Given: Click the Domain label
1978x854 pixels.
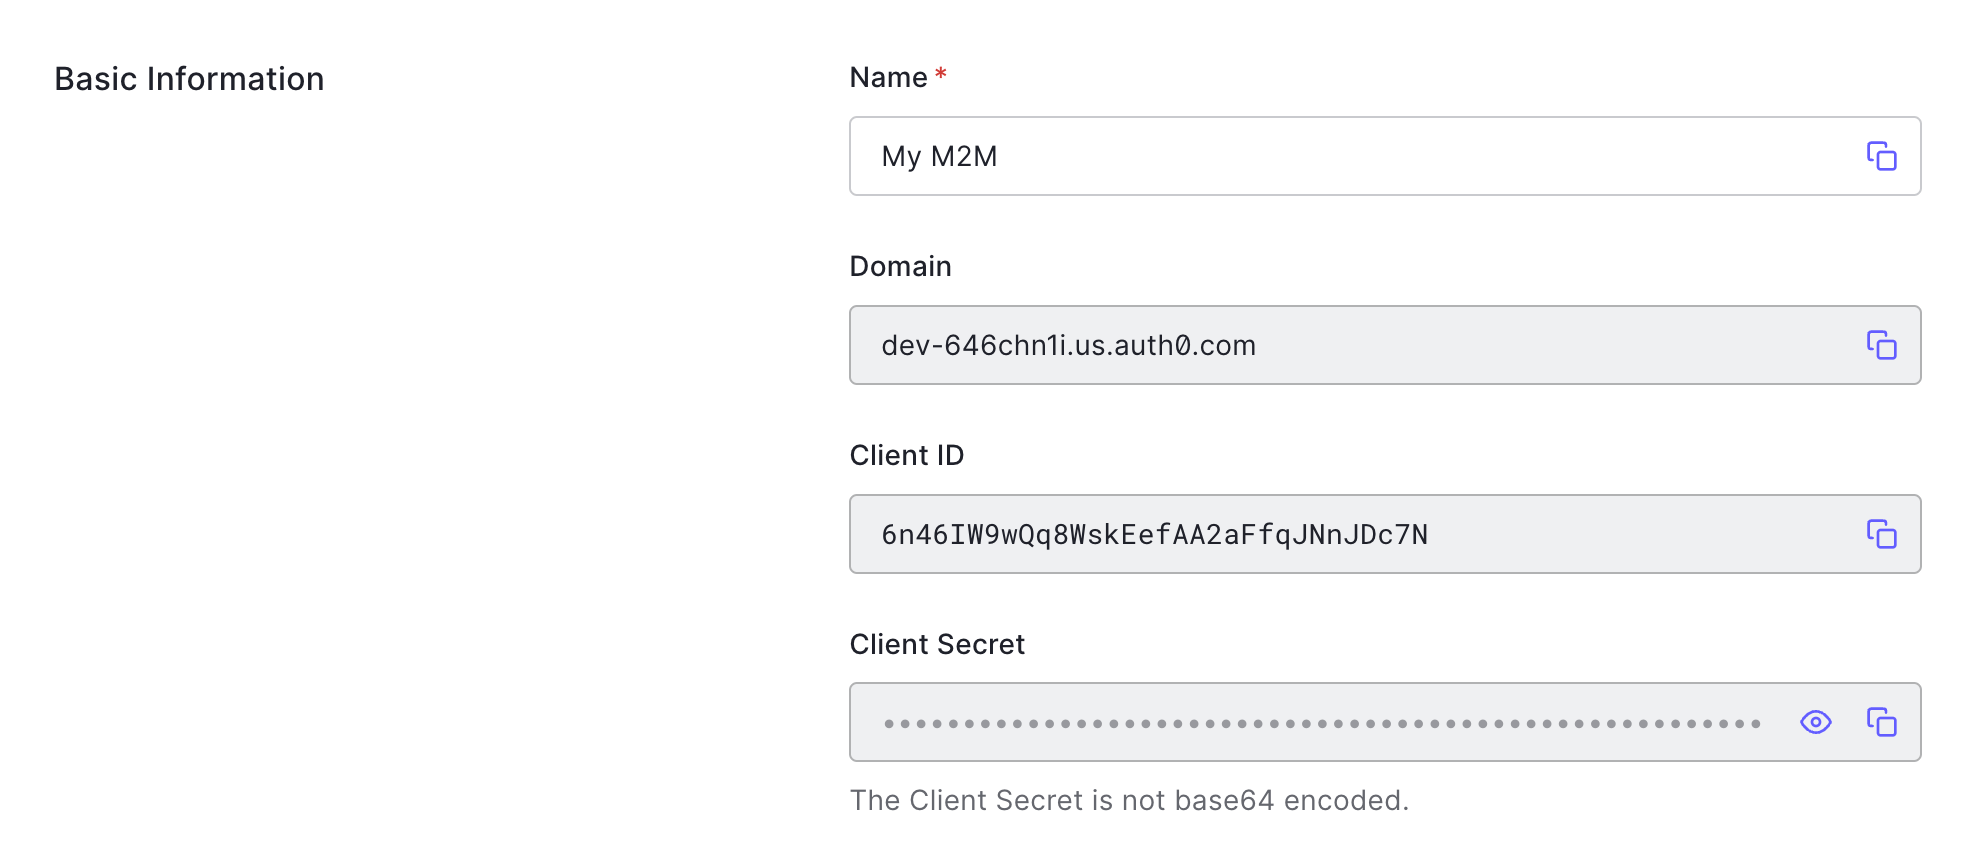Looking at the screenshot, I should click(x=900, y=266).
